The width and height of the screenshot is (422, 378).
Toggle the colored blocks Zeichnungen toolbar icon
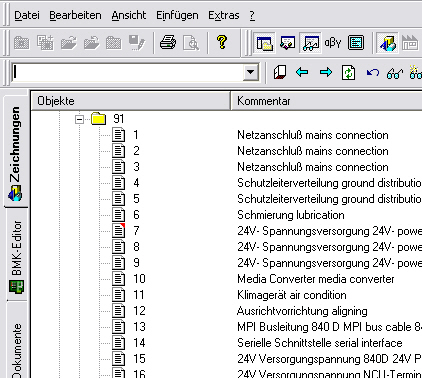tap(387, 43)
